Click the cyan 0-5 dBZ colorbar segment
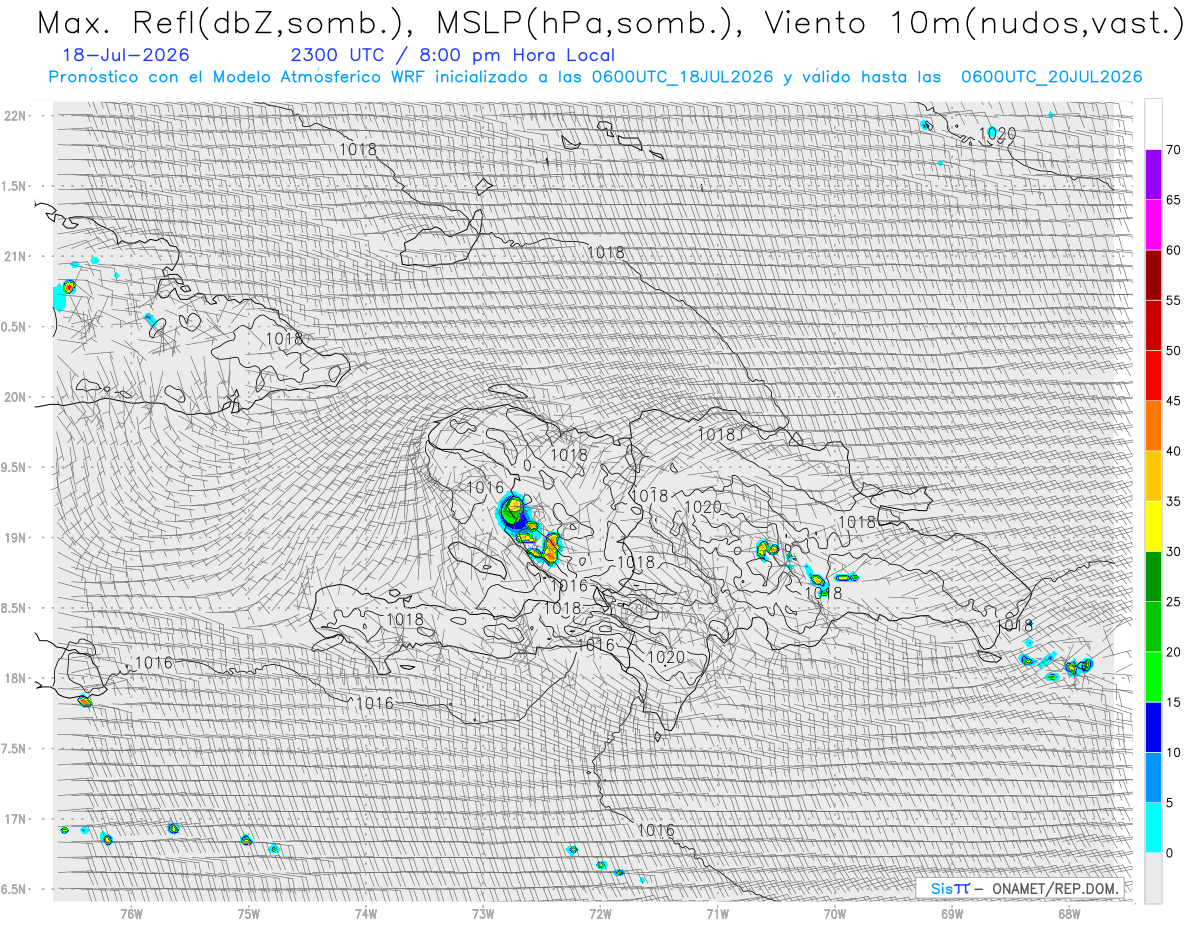This screenshot has height=927, width=1200. point(1153,827)
